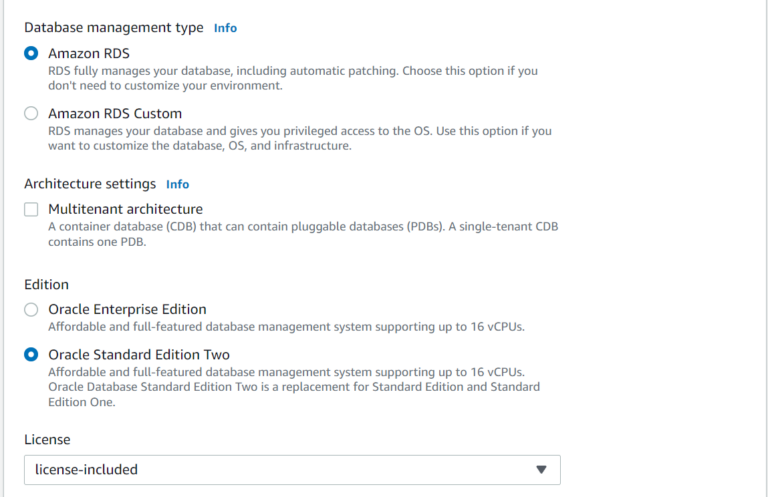This screenshot has width=768, height=497.
Task: Click the "Oracle Standard Edition Two" label text
Action: (139, 355)
